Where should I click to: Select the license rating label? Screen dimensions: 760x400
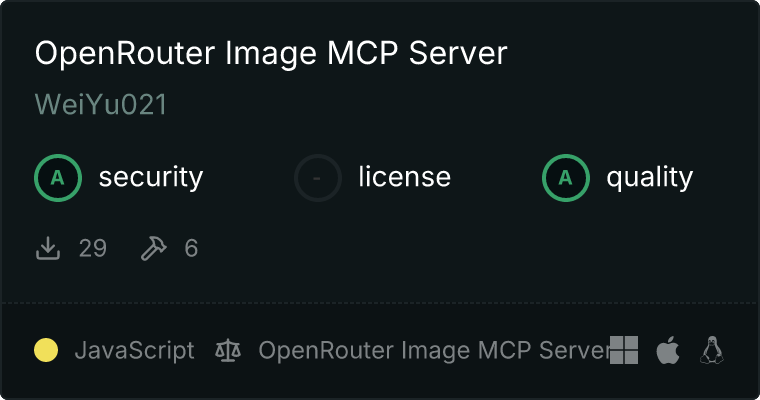click(x=405, y=176)
